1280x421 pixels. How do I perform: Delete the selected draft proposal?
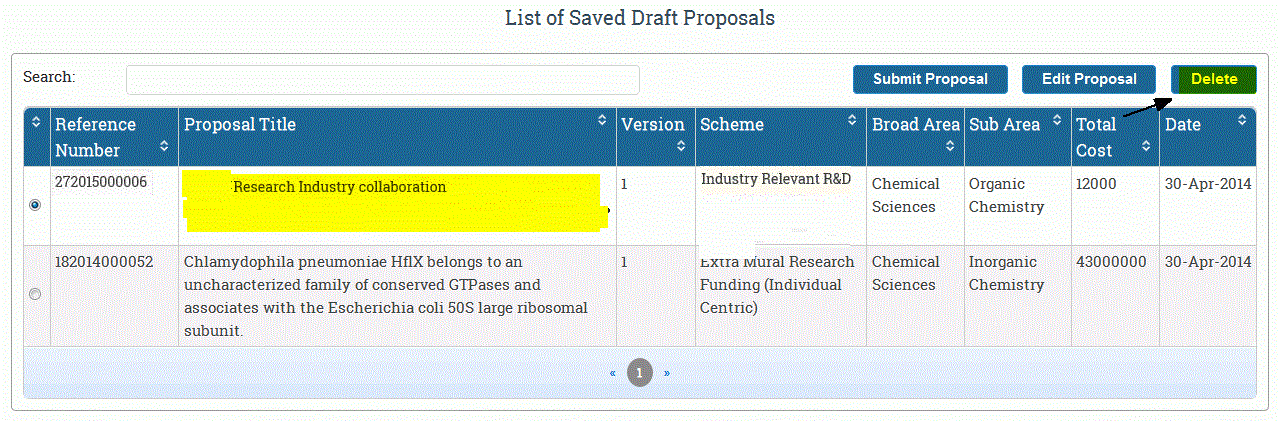tap(1214, 79)
